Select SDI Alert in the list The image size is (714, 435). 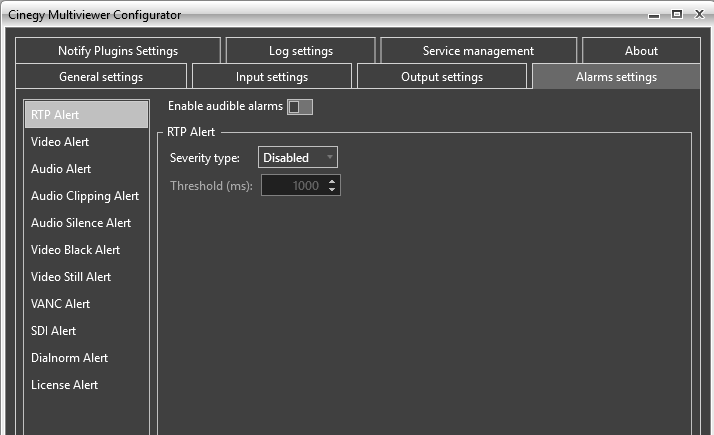(87, 331)
